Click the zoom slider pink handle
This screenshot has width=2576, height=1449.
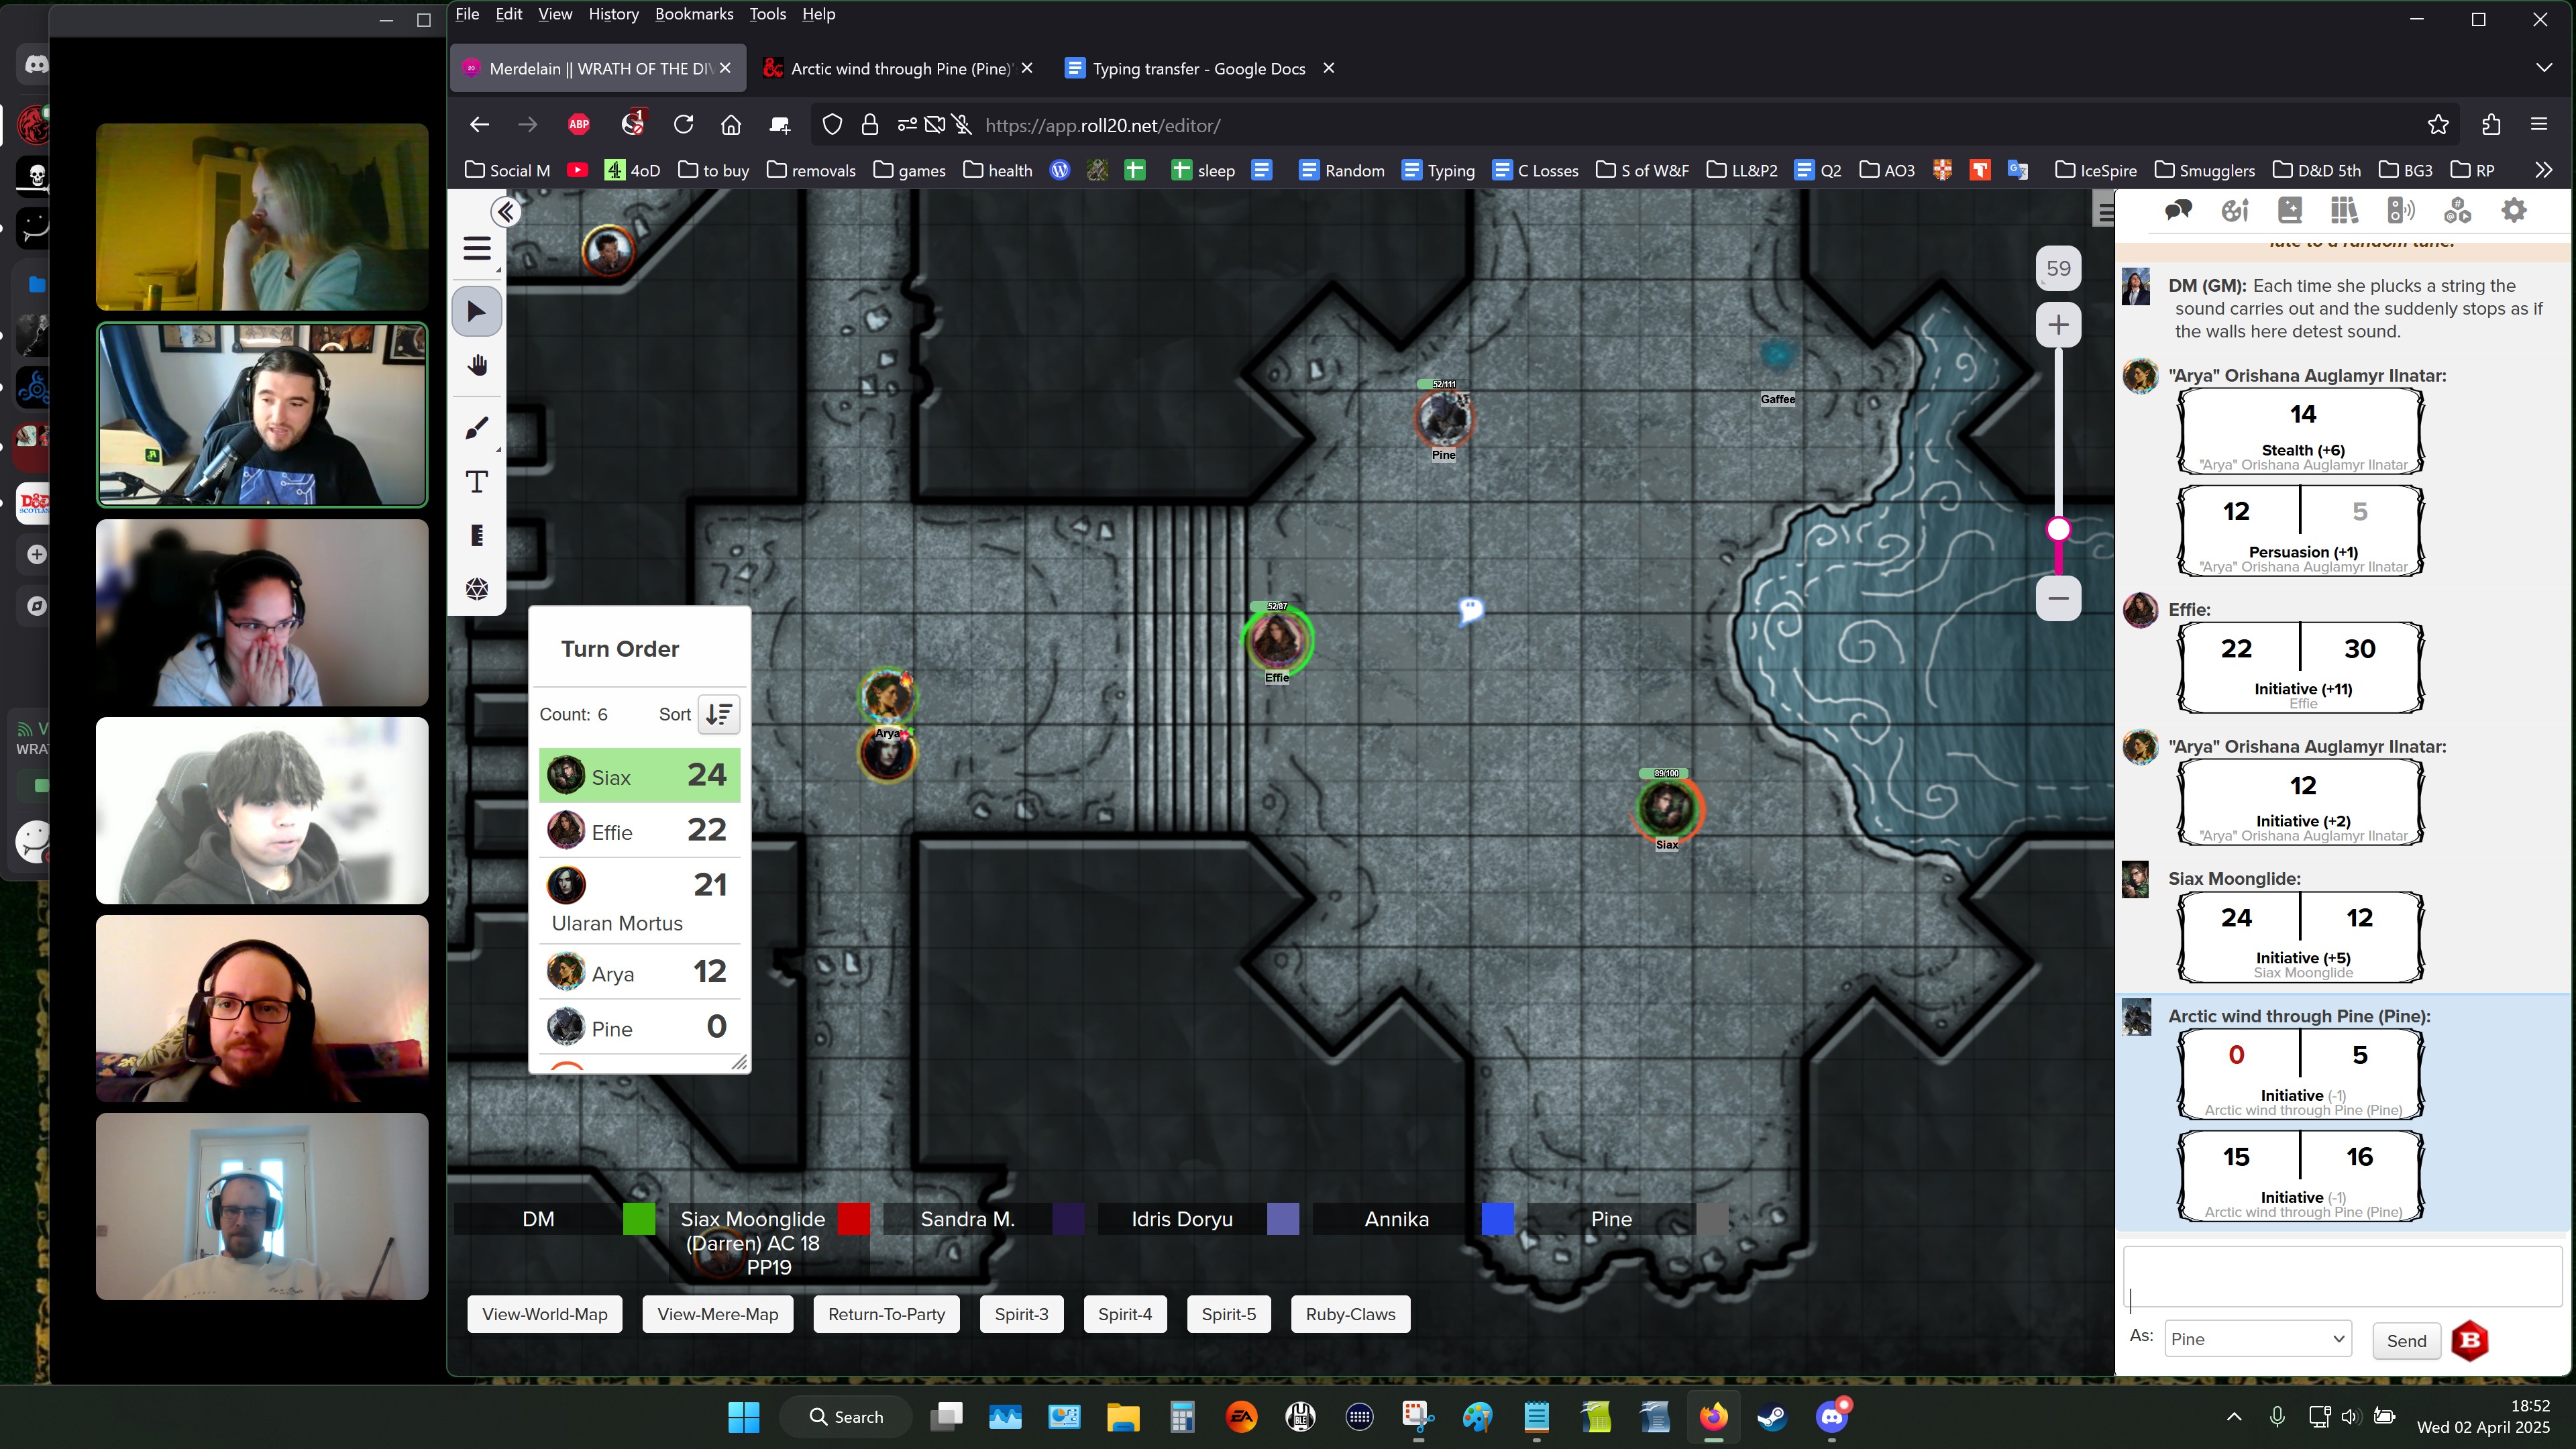2058,529
